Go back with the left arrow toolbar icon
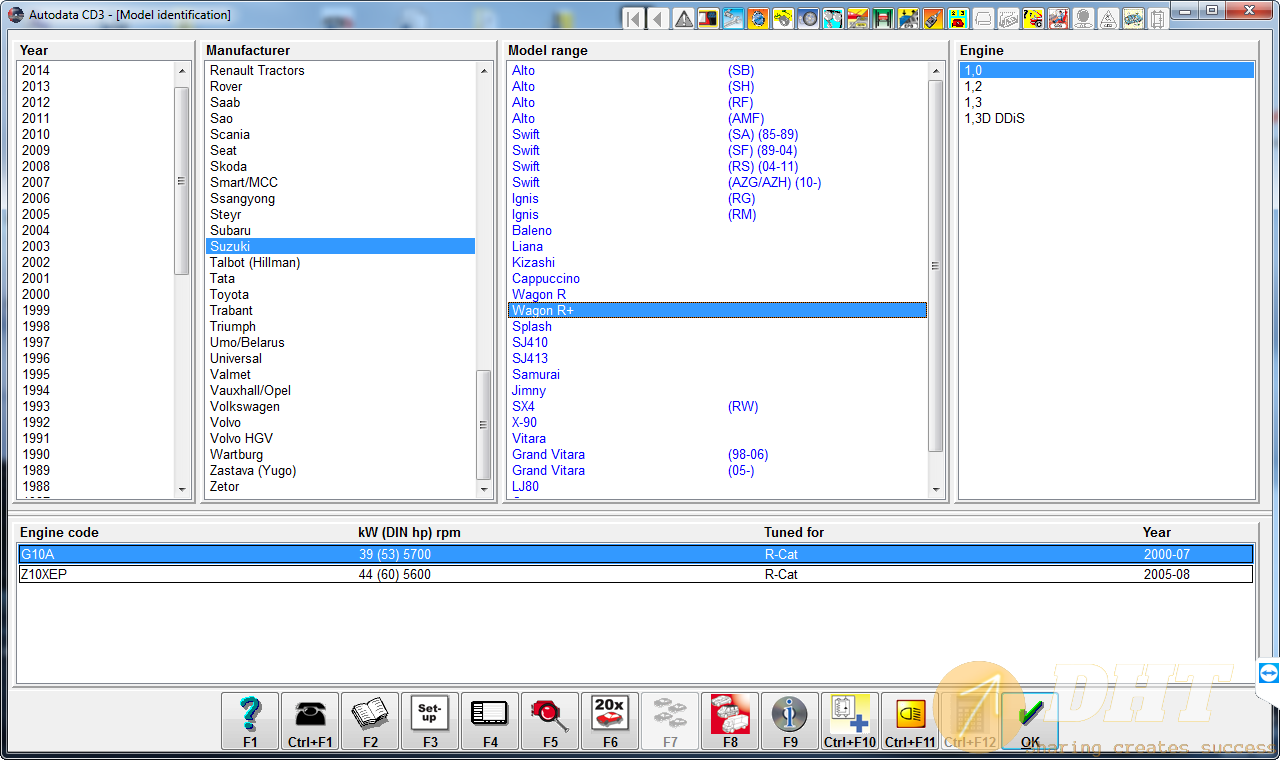The image size is (1280, 760). [x=658, y=18]
